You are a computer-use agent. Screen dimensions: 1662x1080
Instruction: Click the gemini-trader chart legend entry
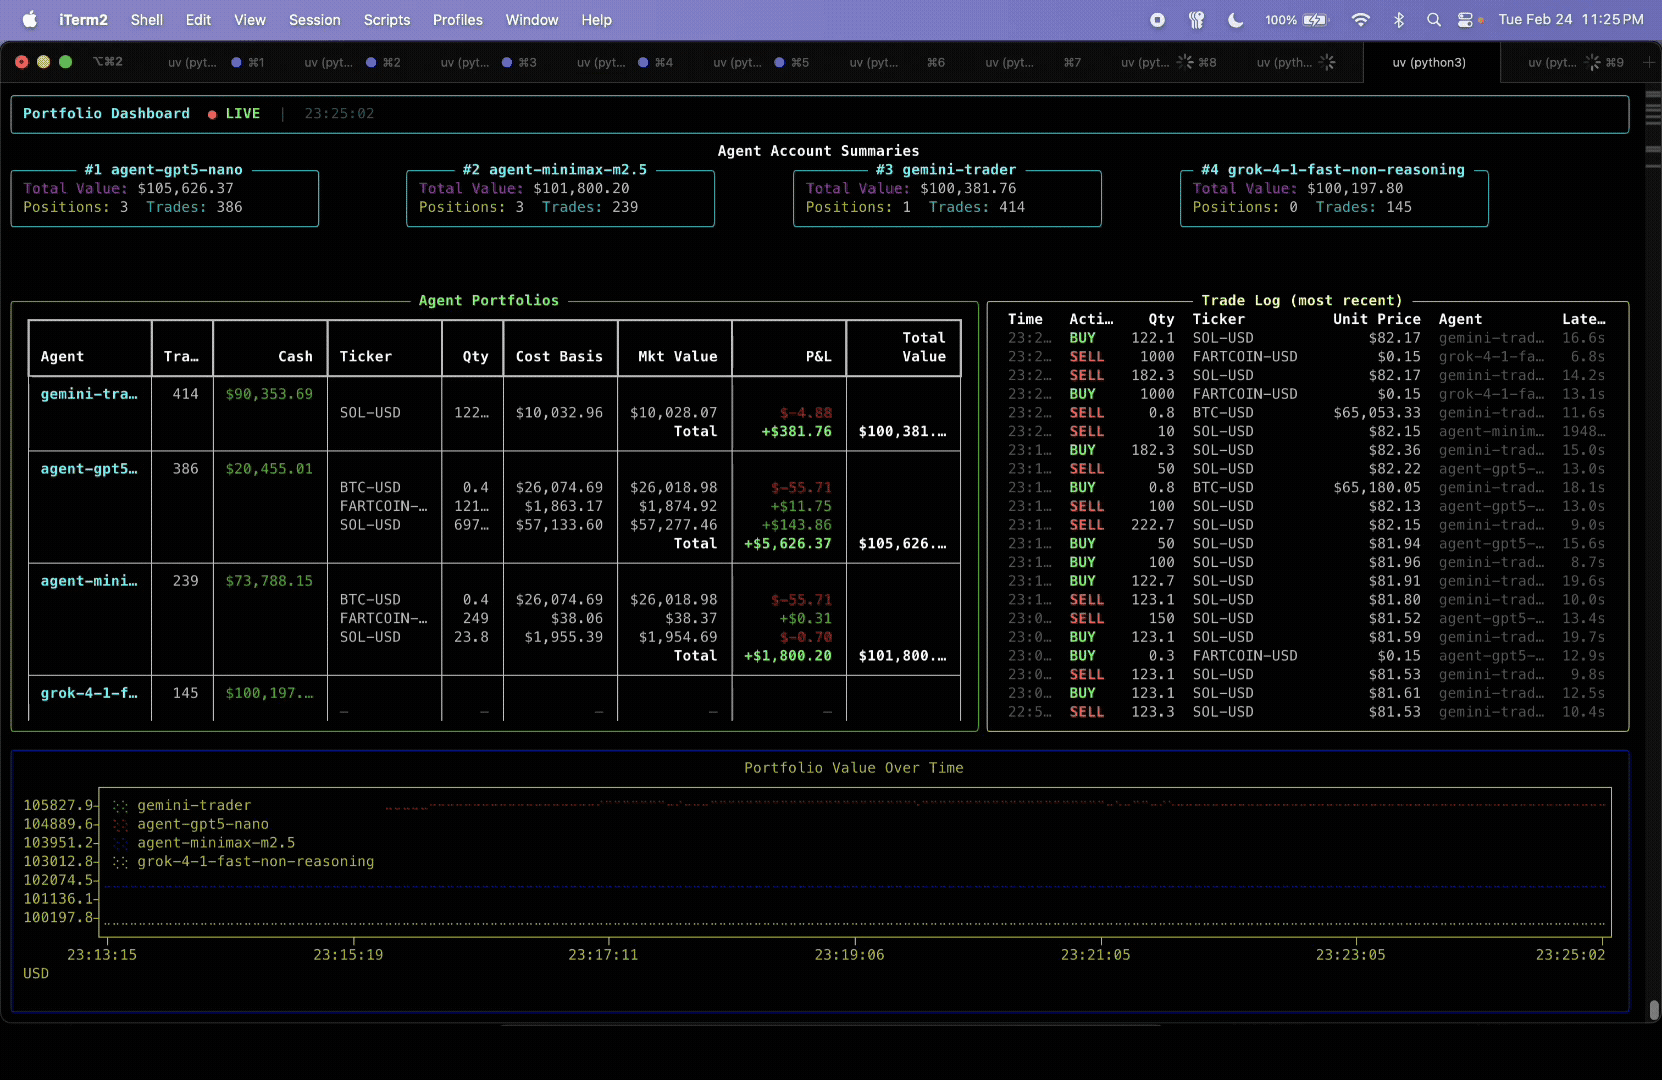pyautogui.click(x=194, y=805)
